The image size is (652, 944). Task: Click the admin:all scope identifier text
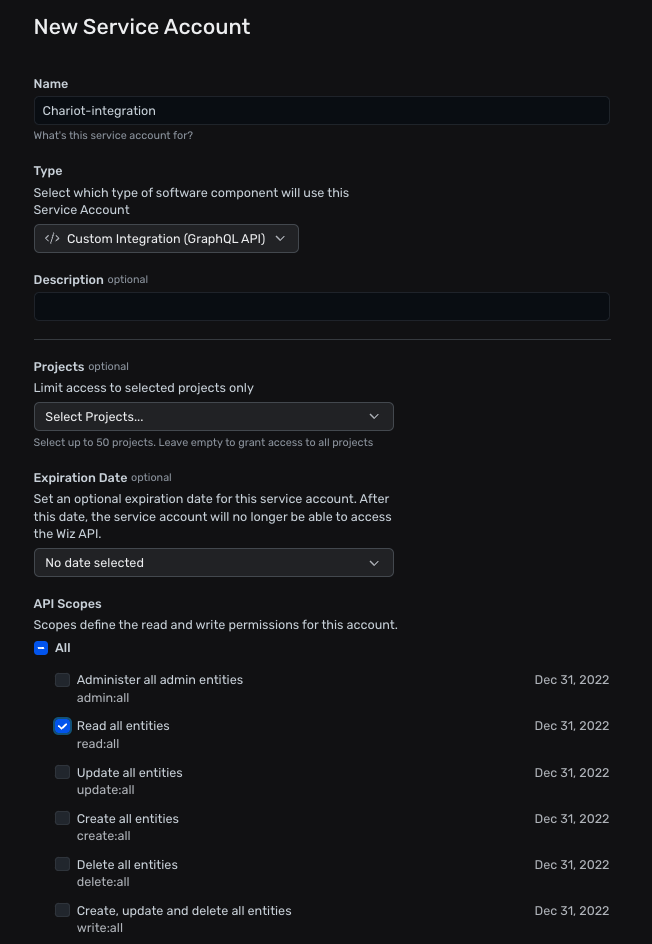(x=103, y=698)
